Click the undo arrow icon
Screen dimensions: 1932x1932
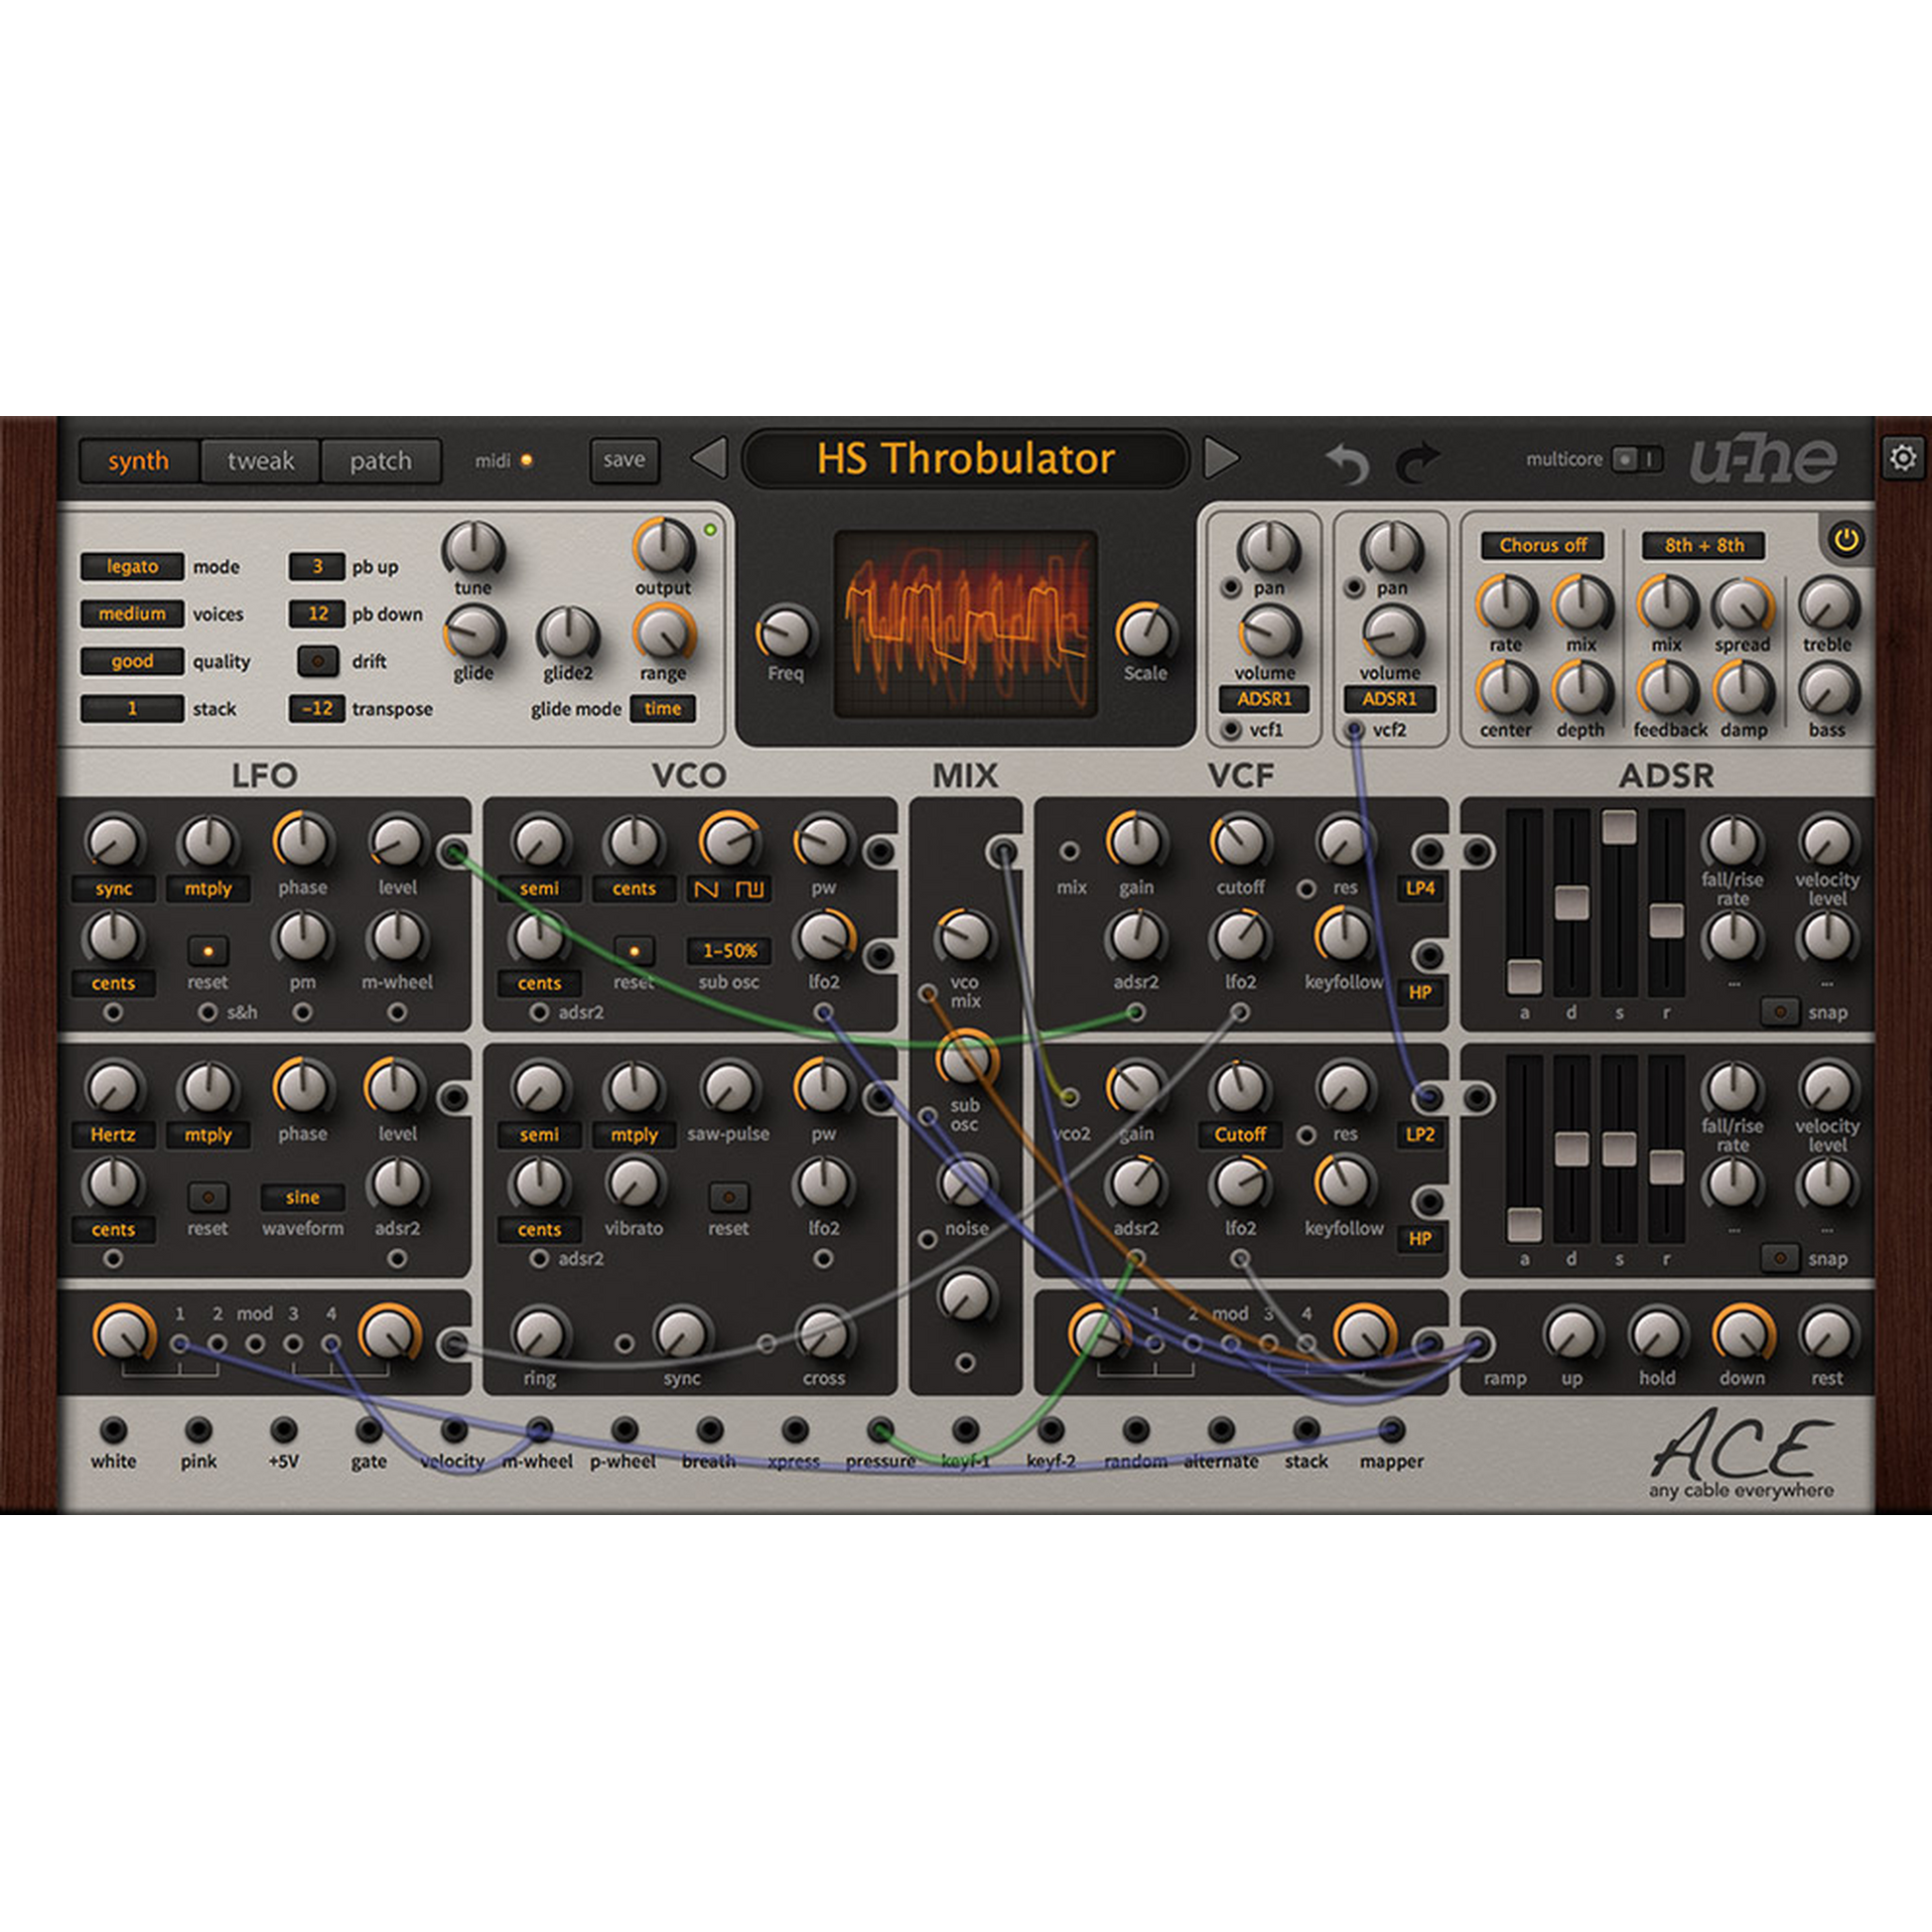(1347, 463)
